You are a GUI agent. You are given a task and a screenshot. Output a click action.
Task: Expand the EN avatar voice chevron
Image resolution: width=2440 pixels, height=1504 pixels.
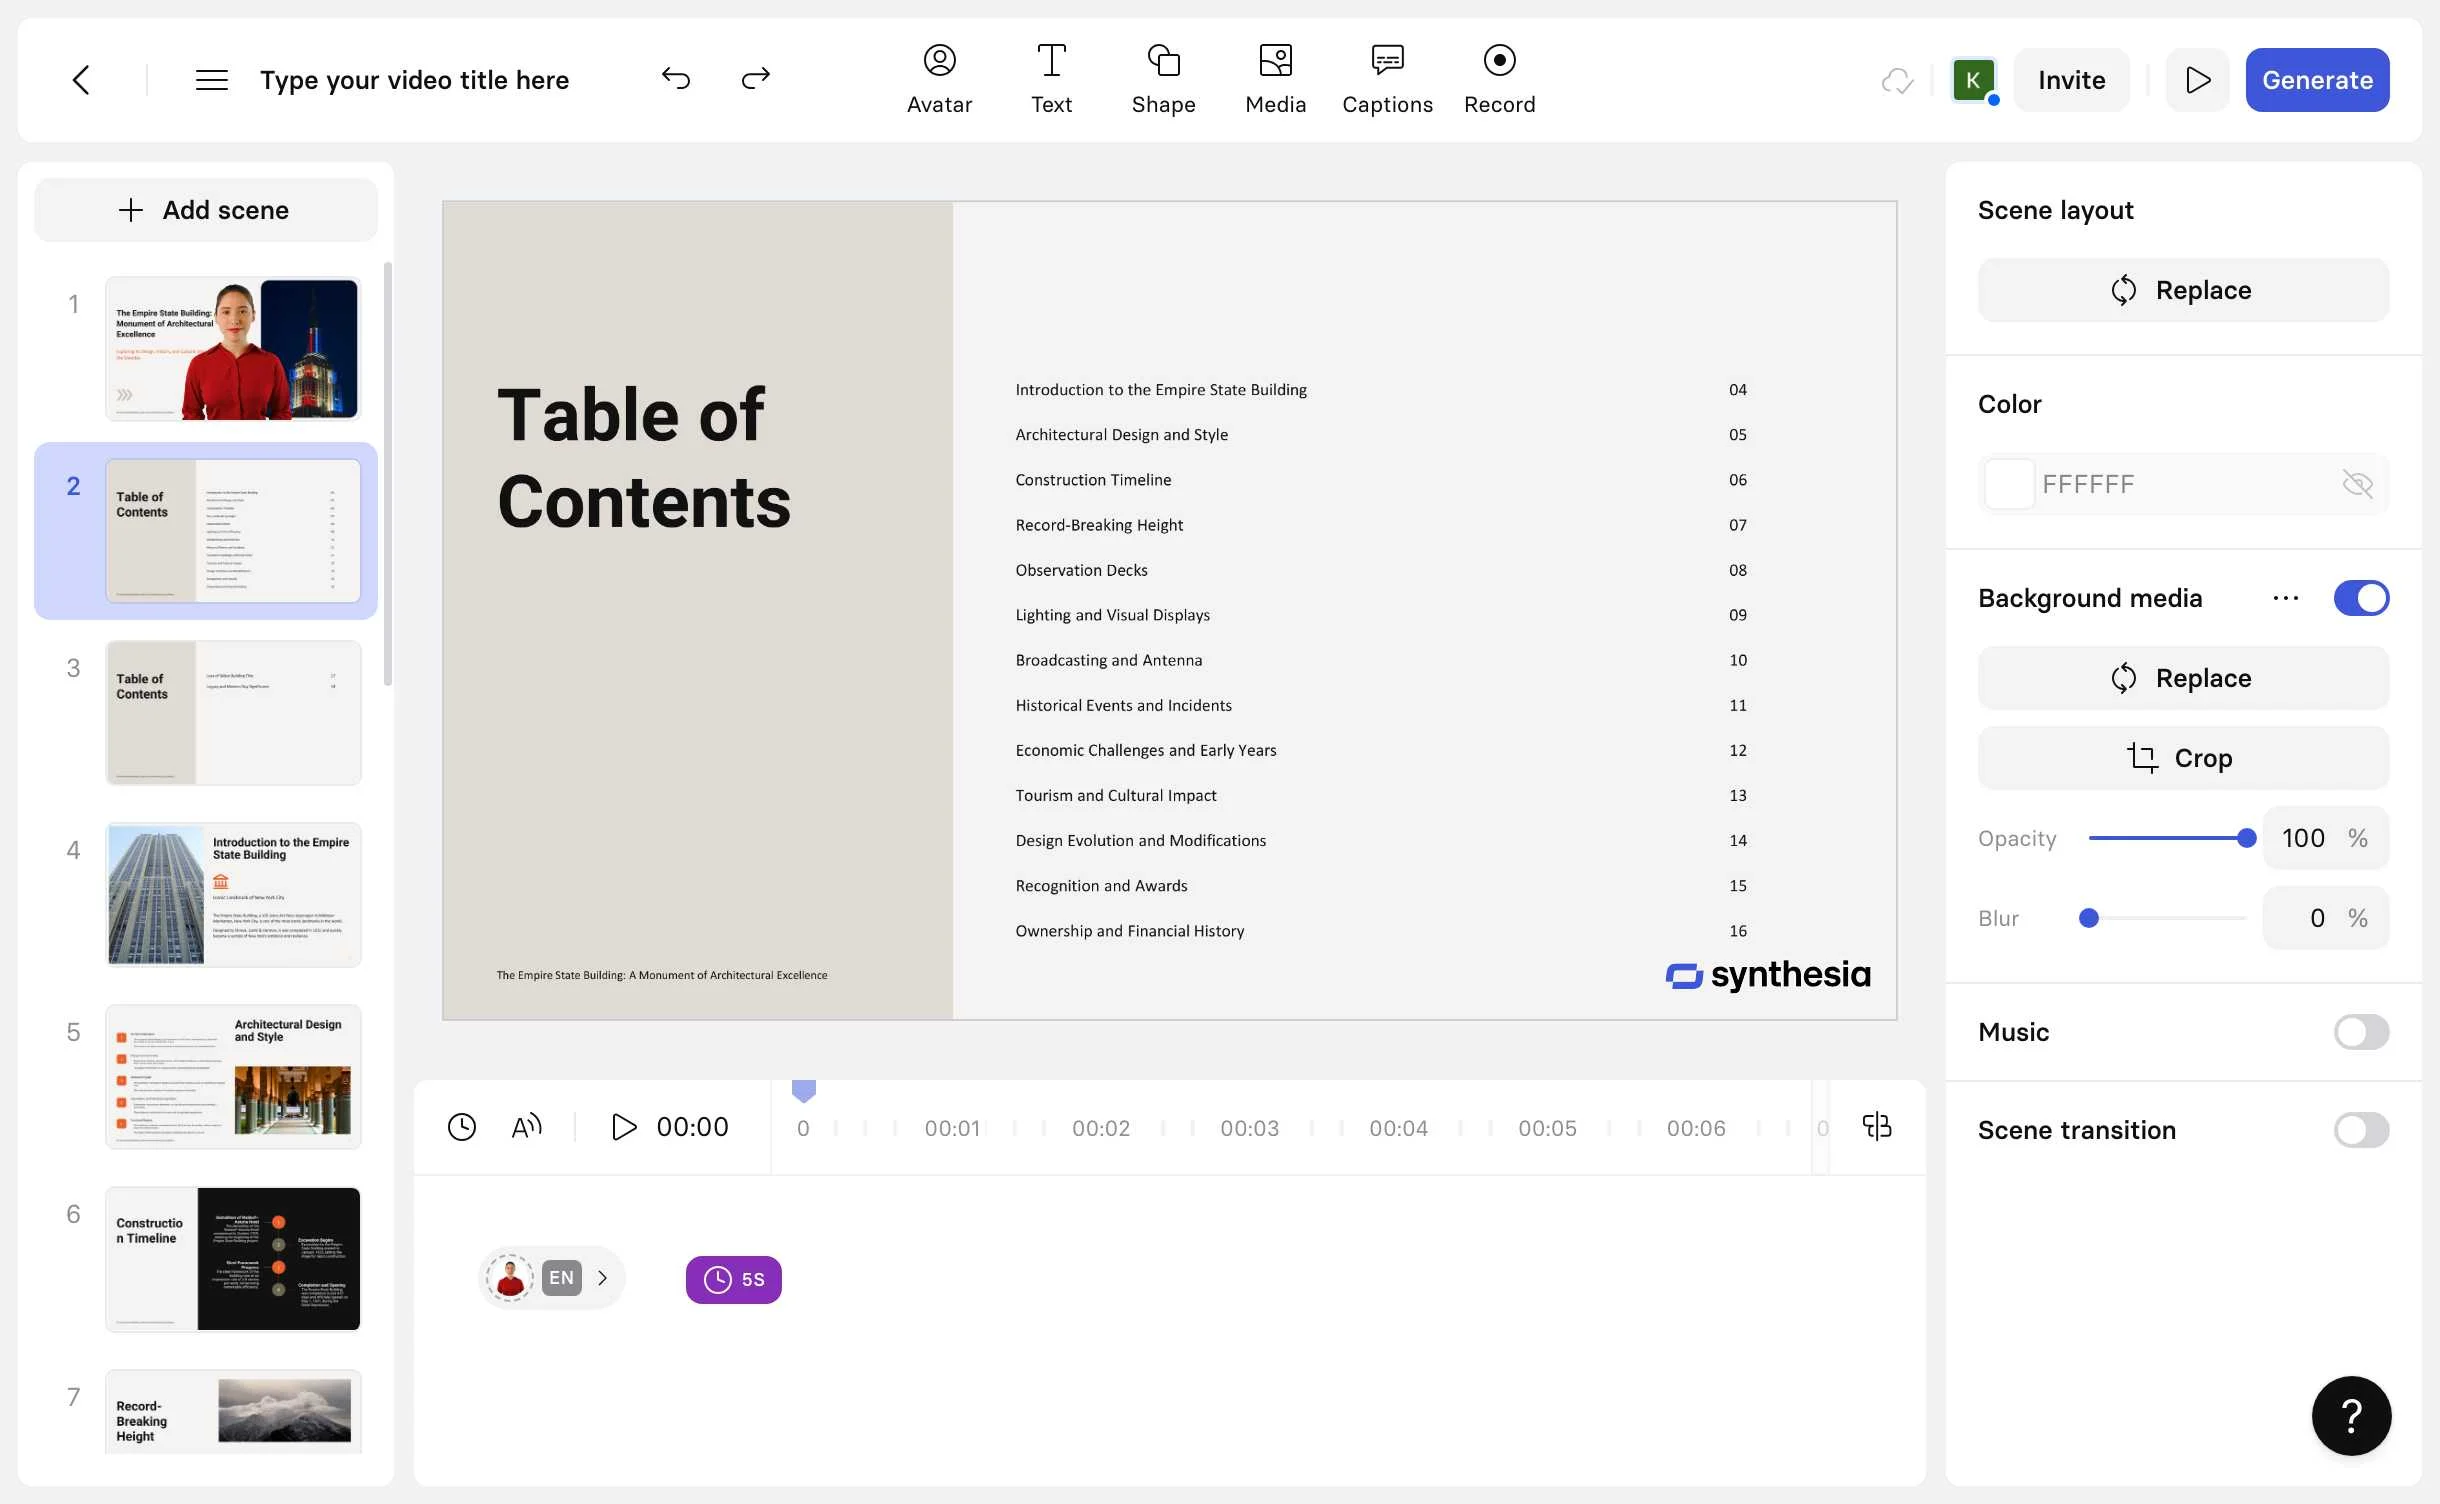(603, 1278)
